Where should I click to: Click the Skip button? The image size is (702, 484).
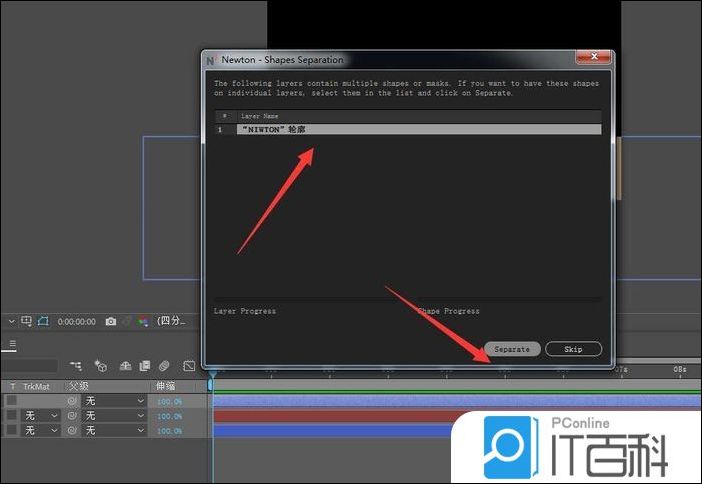pos(573,349)
